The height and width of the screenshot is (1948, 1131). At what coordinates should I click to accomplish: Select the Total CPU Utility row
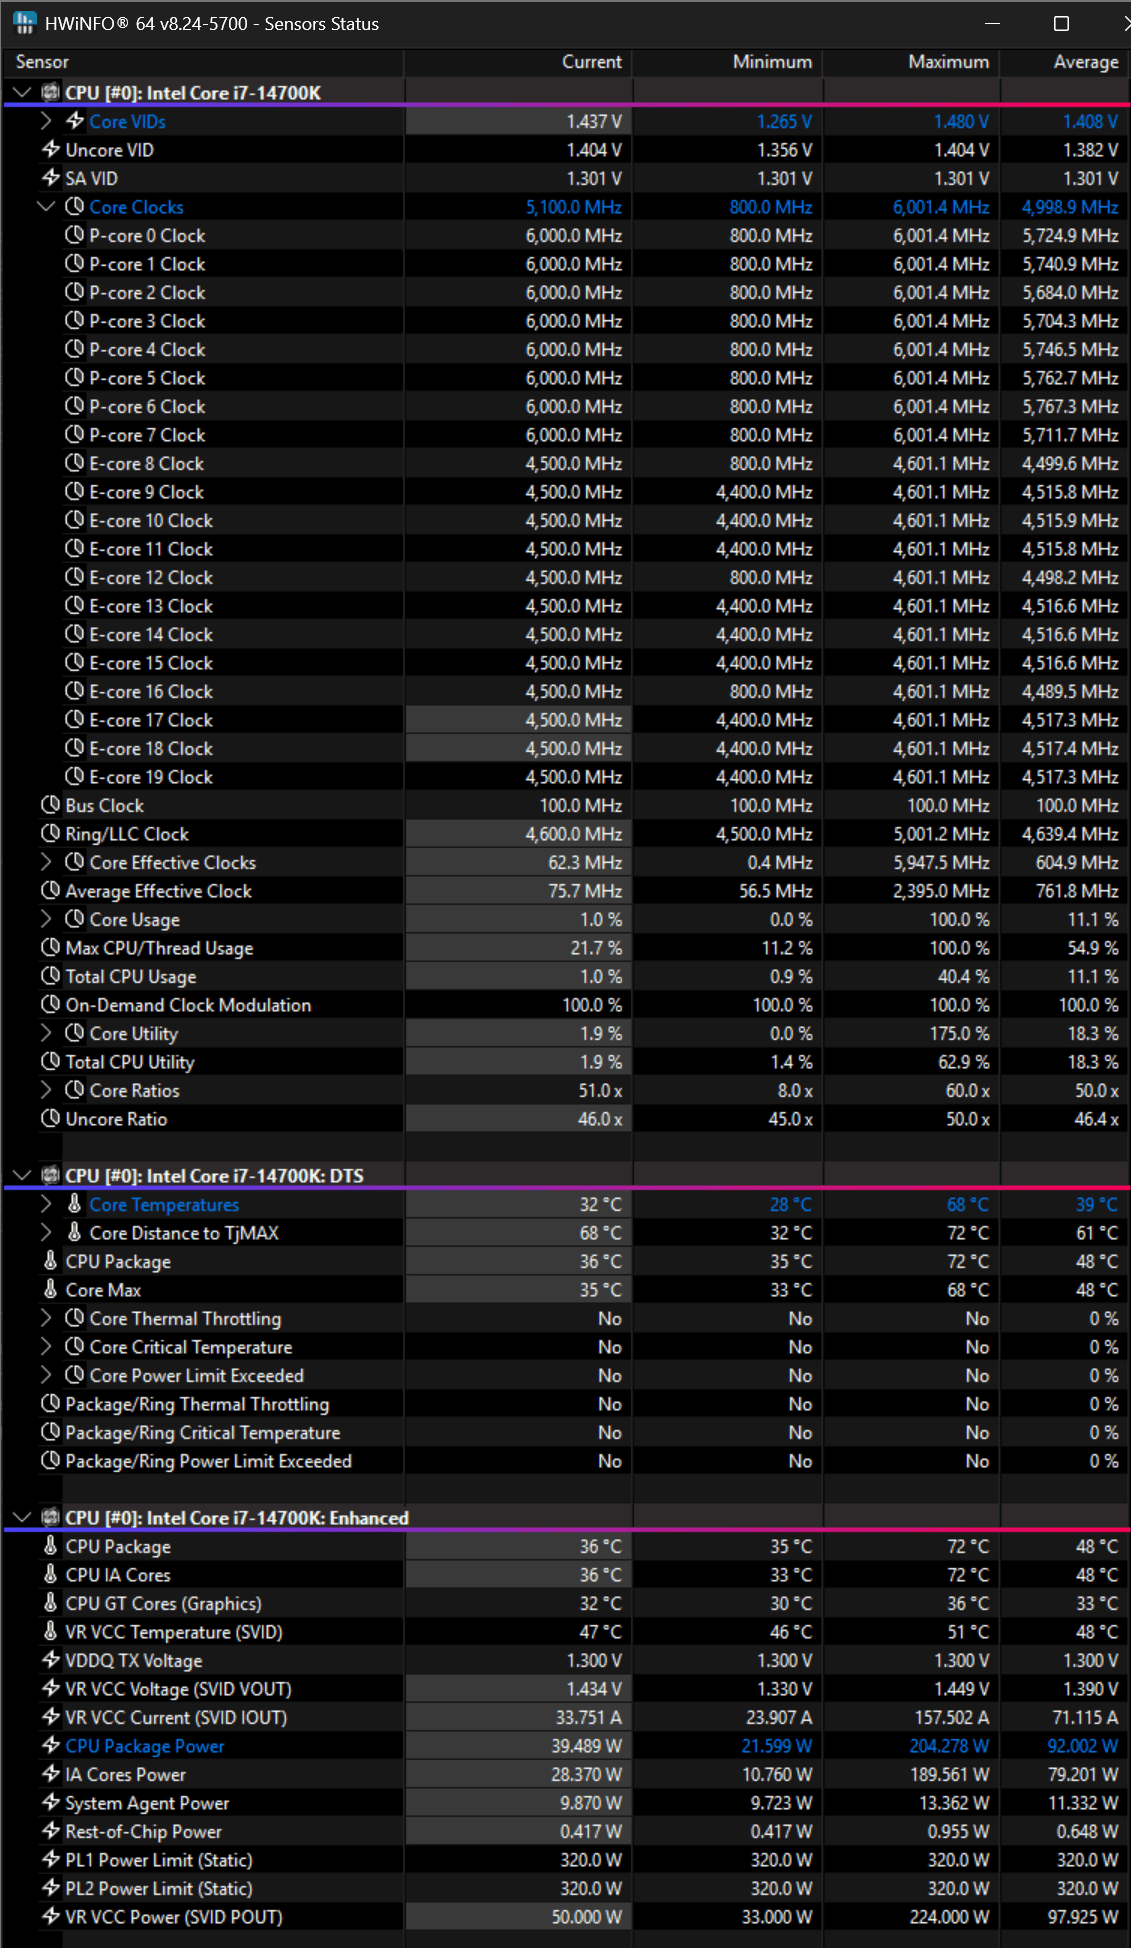tap(566, 1061)
